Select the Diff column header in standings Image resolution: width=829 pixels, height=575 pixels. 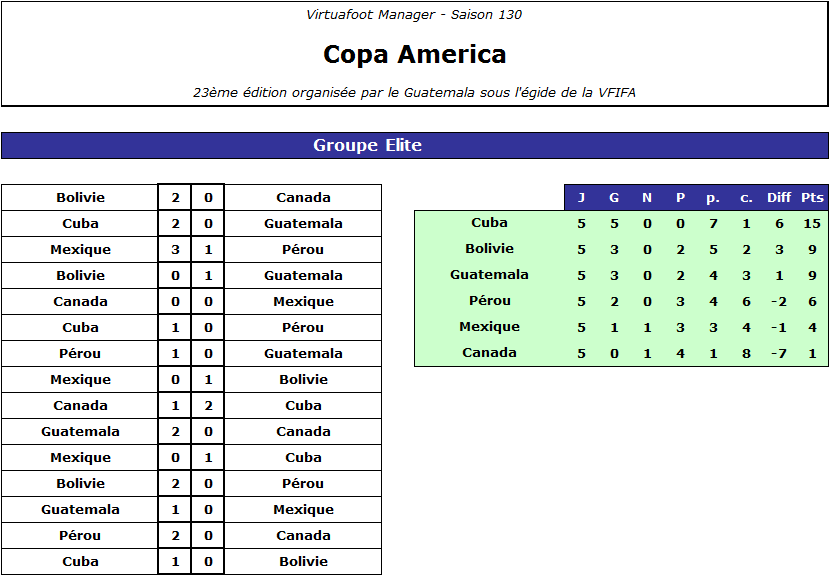click(x=779, y=198)
